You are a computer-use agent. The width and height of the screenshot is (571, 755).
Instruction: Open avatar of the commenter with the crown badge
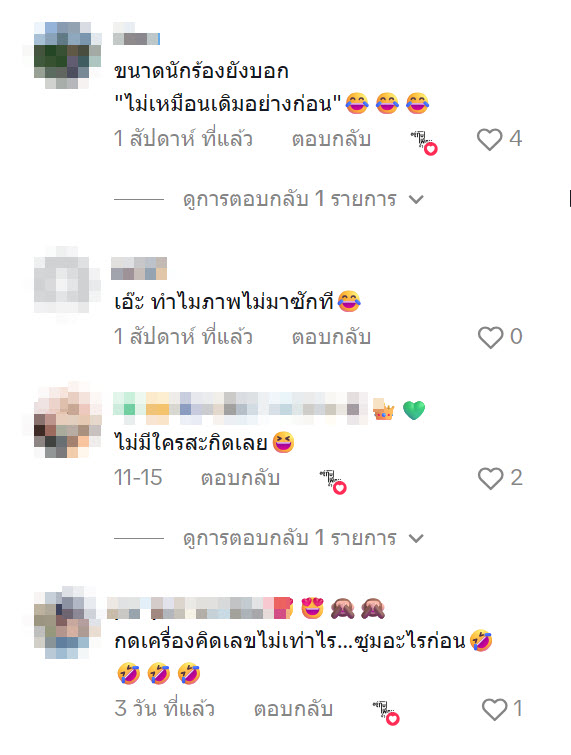67,421
